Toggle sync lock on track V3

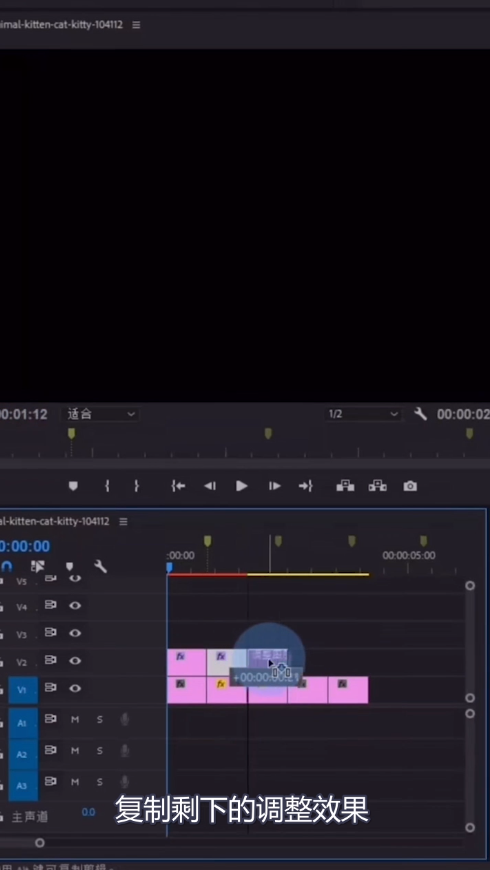(51, 633)
